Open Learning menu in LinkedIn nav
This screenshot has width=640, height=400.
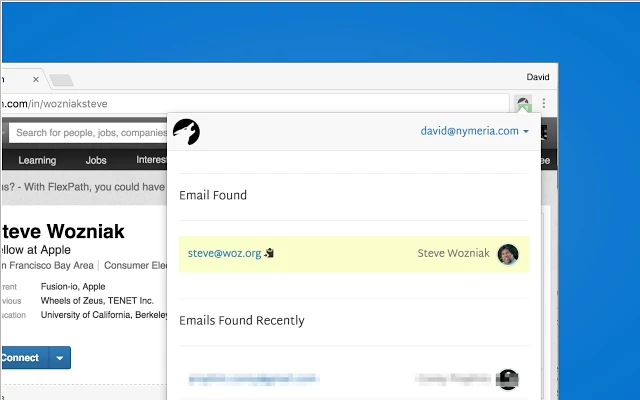pos(37,160)
